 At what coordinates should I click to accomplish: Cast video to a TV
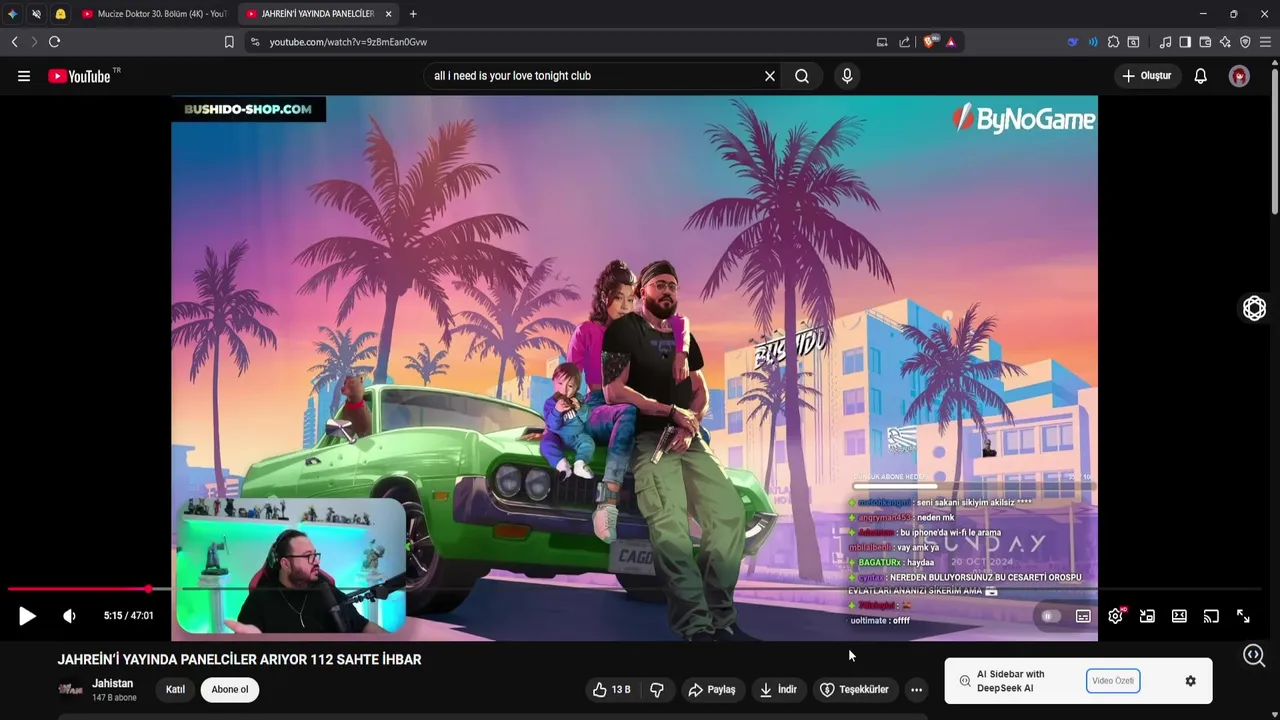pos(1211,616)
